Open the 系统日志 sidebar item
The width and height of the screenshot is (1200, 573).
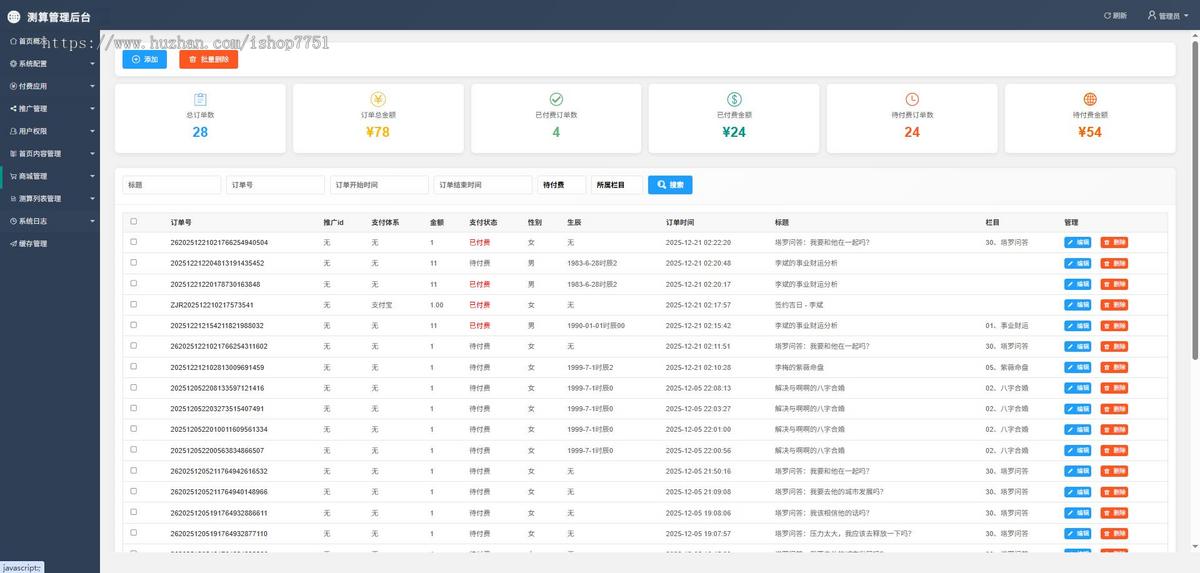click(x=50, y=221)
